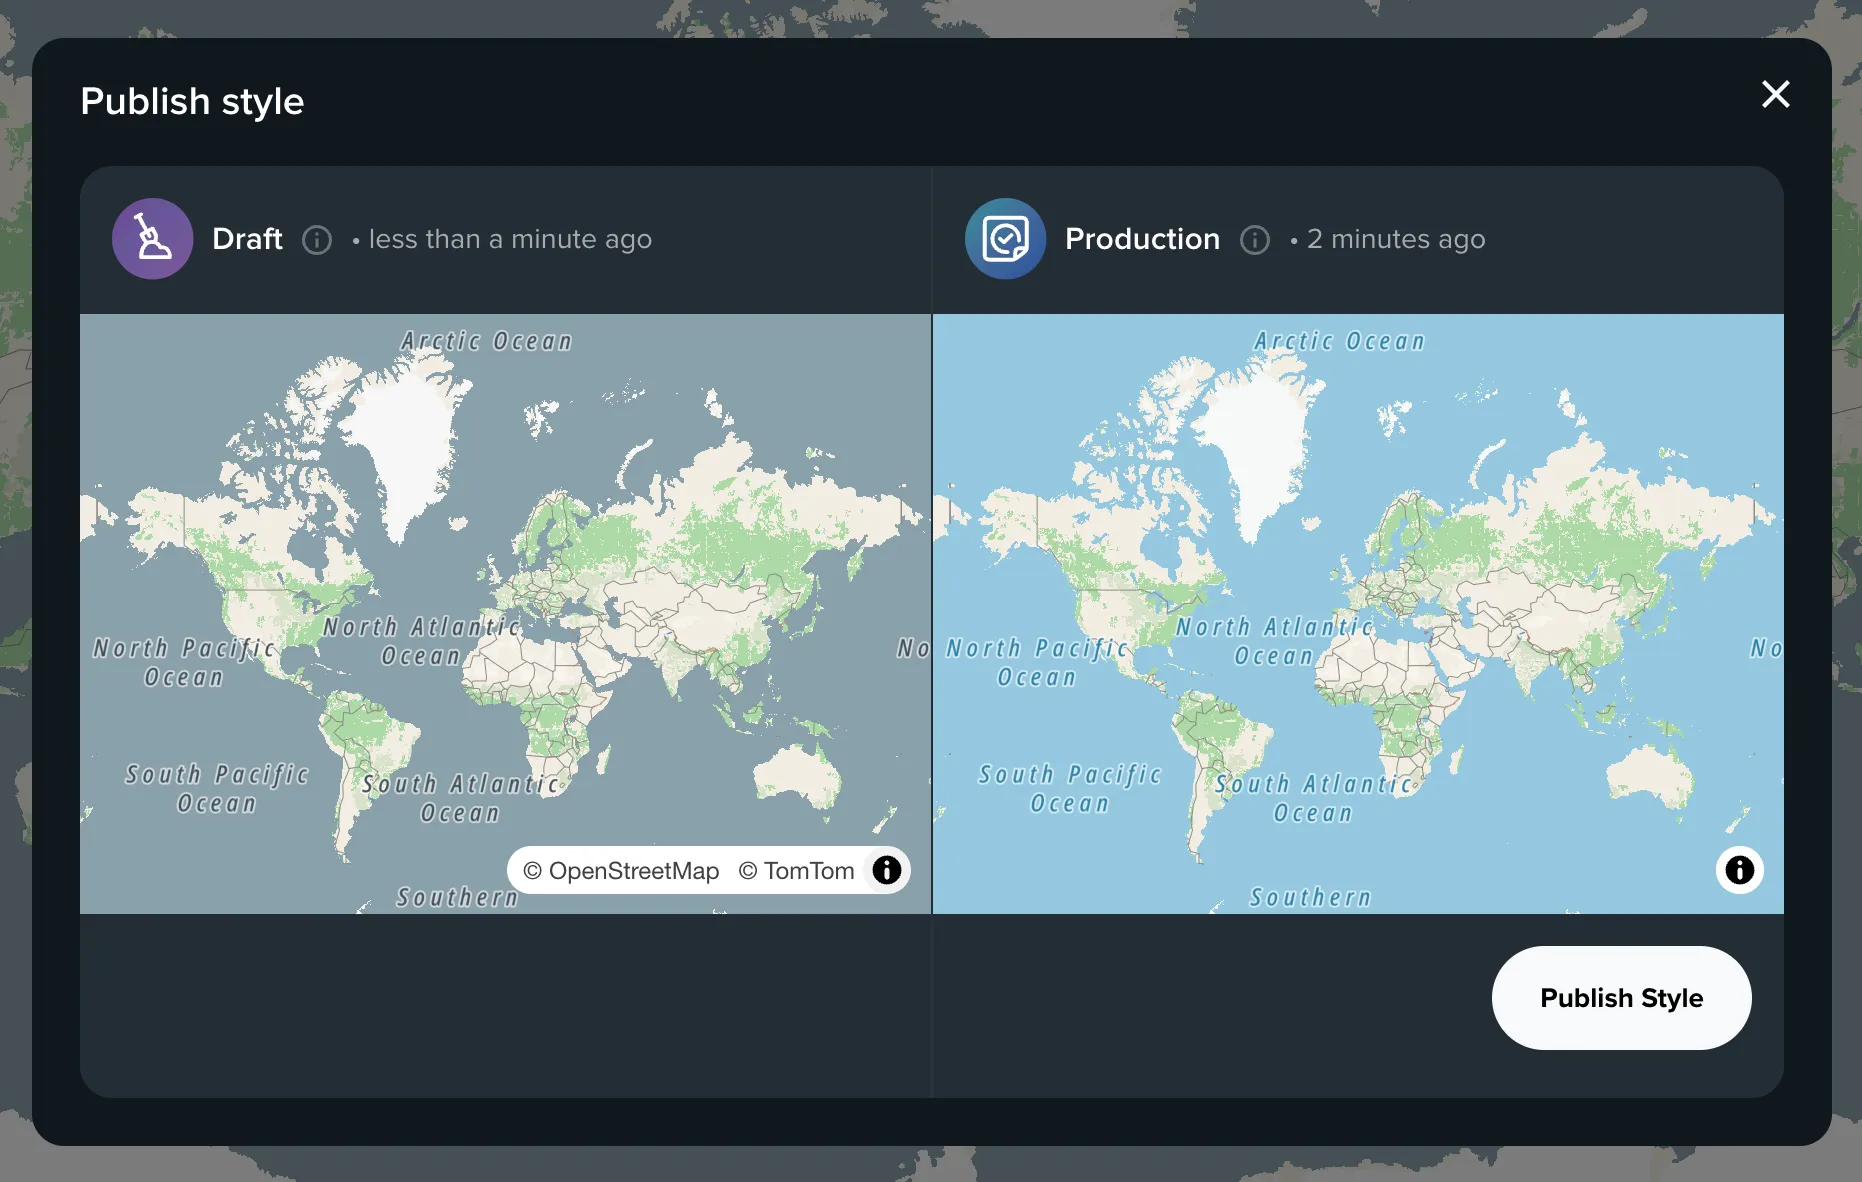
Task: Open the Production info tooltip icon
Action: pos(1255,240)
